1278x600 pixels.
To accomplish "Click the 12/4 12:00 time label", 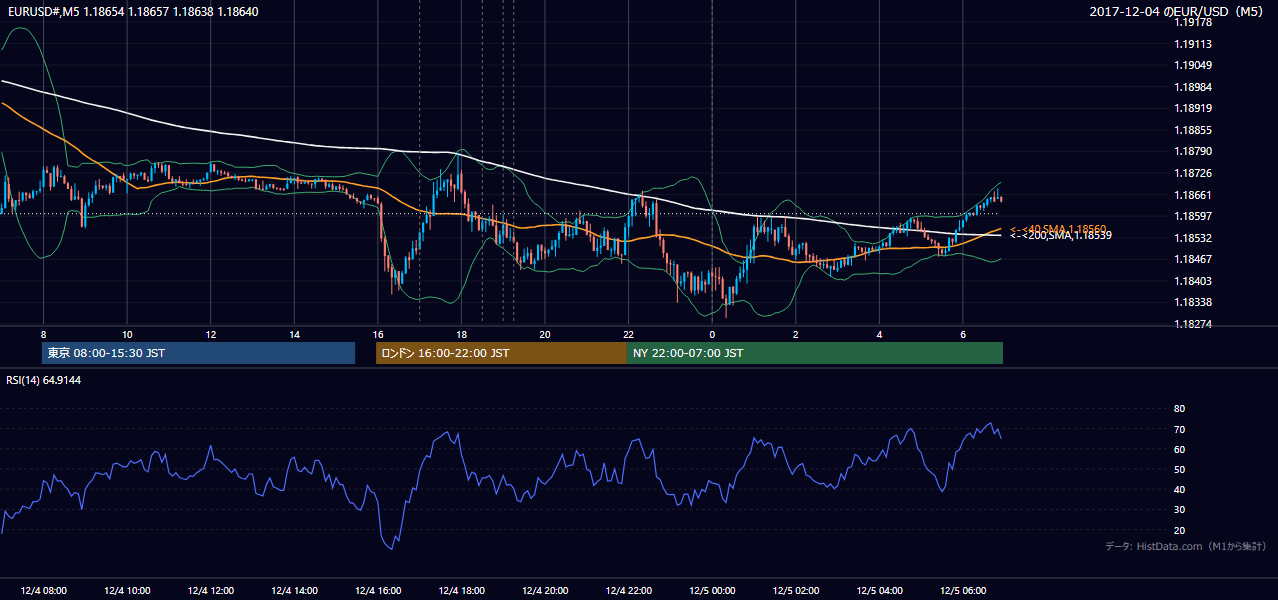I will pyautogui.click(x=210, y=591).
